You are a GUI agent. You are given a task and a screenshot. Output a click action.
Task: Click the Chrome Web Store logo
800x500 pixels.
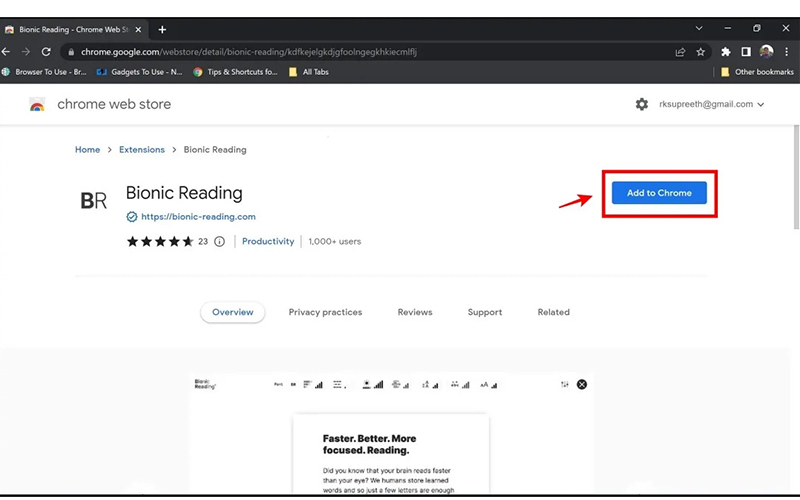(x=37, y=105)
